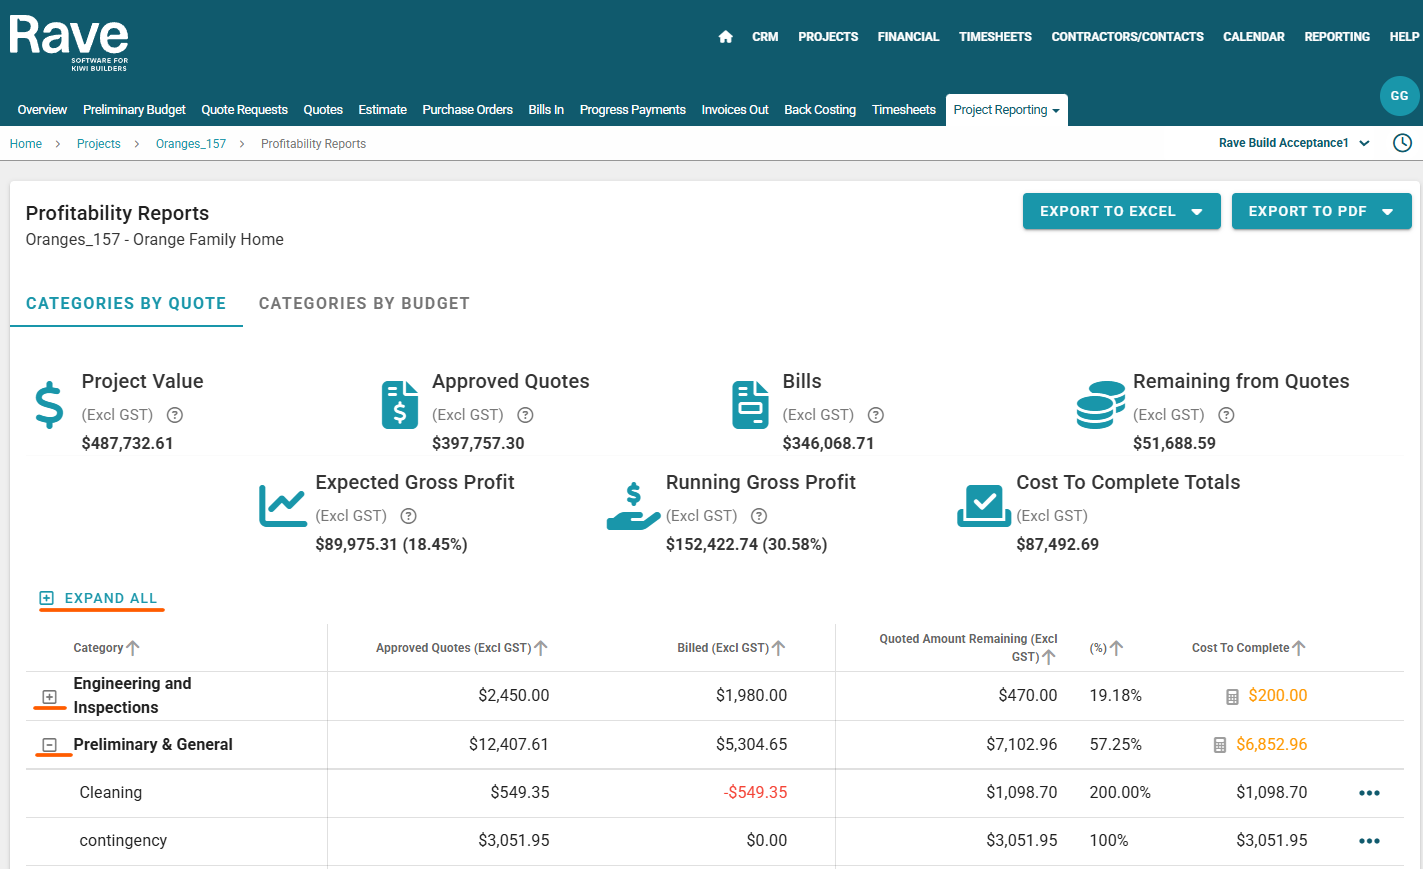Open calculator icon for Engineering and Inspections

coord(1232,697)
